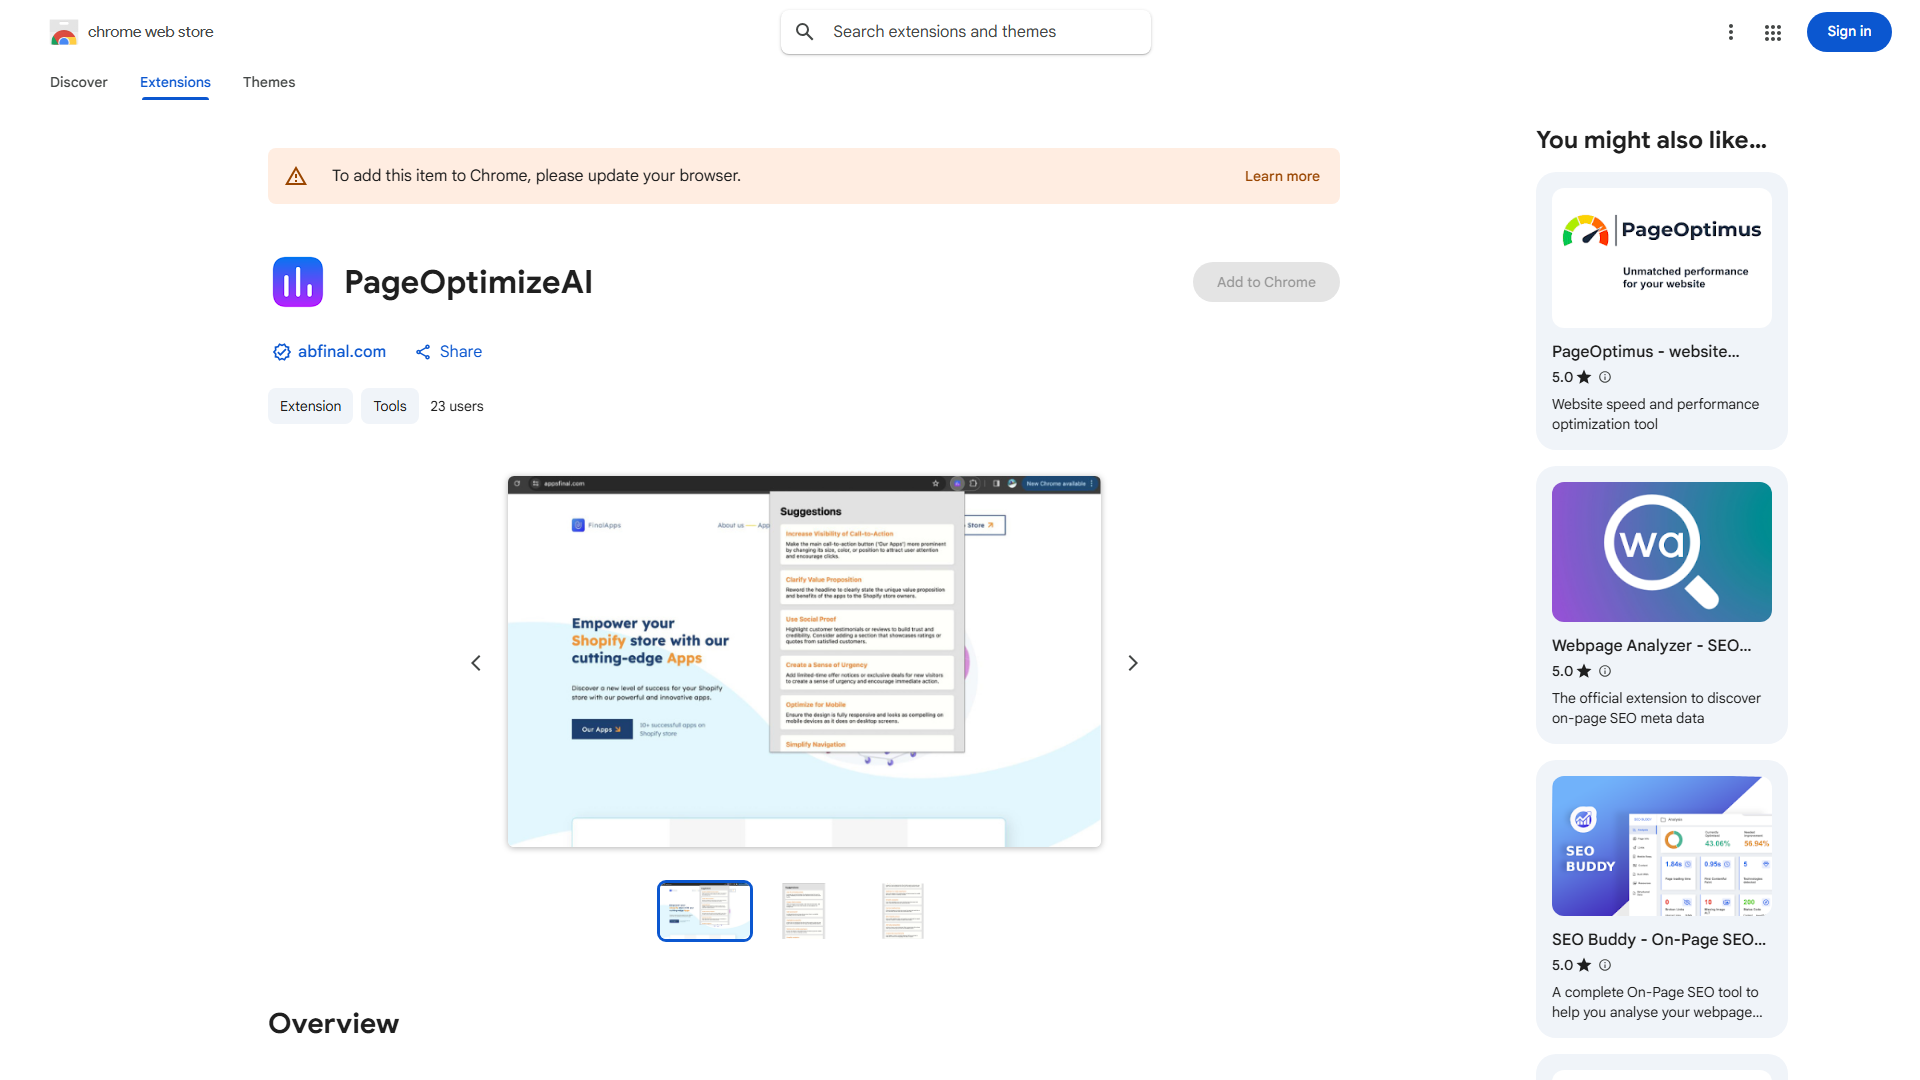The image size is (1920, 1080).
Task: Click the info icon beside SEO Buddy rating
Action: [x=1605, y=965]
